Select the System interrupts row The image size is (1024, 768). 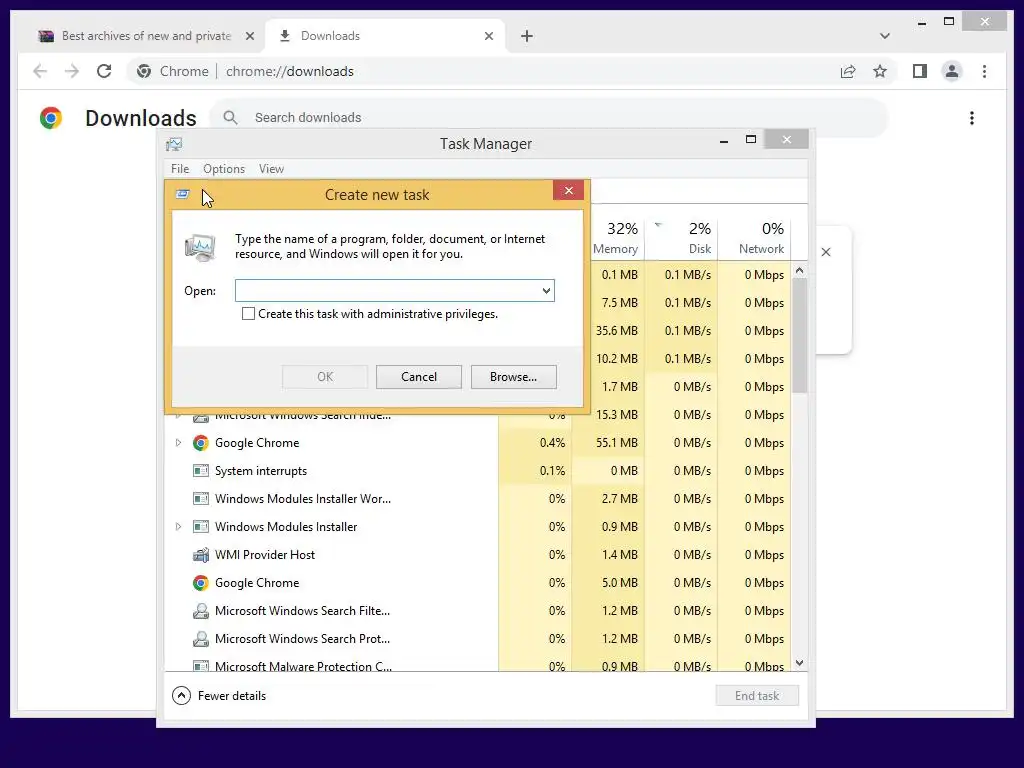478,471
